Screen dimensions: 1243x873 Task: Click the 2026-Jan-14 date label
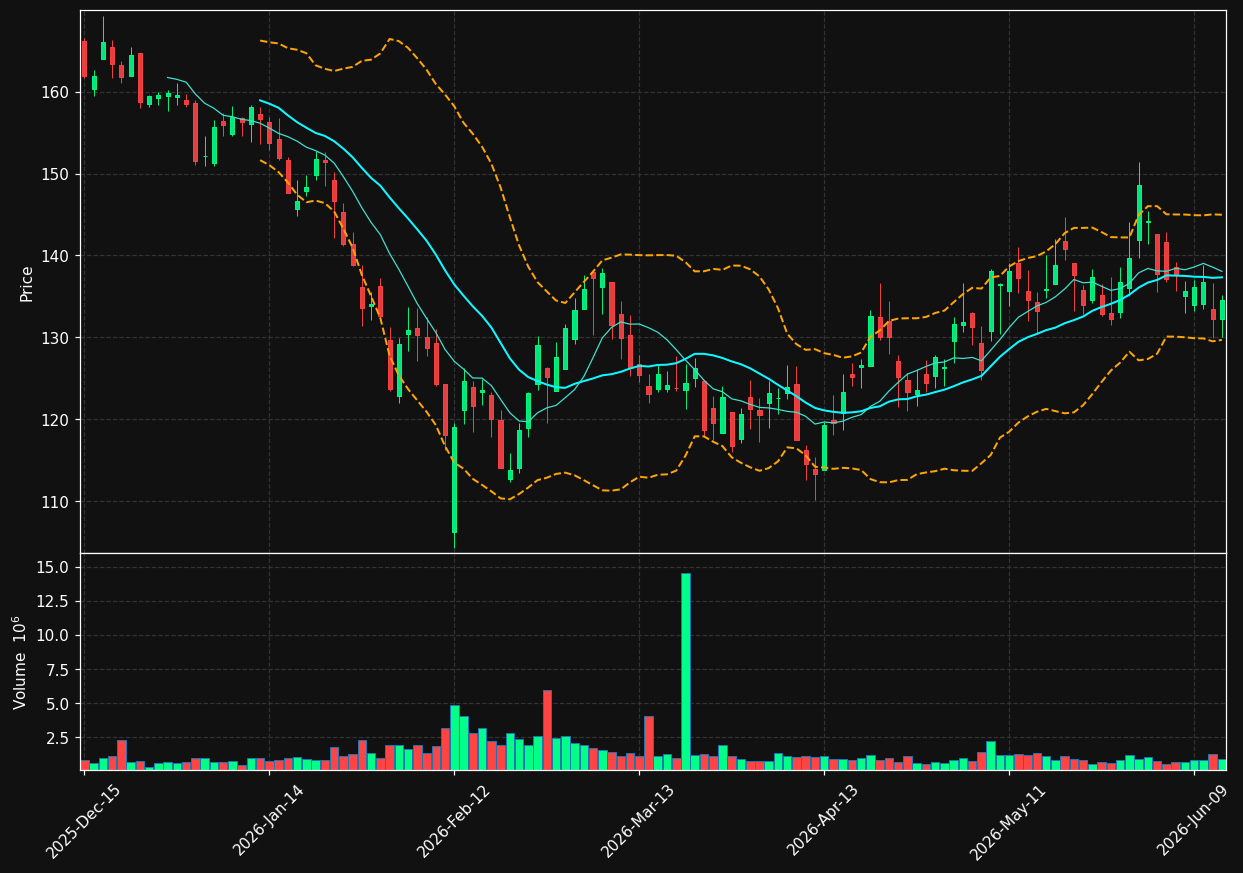[x=270, y=821]
